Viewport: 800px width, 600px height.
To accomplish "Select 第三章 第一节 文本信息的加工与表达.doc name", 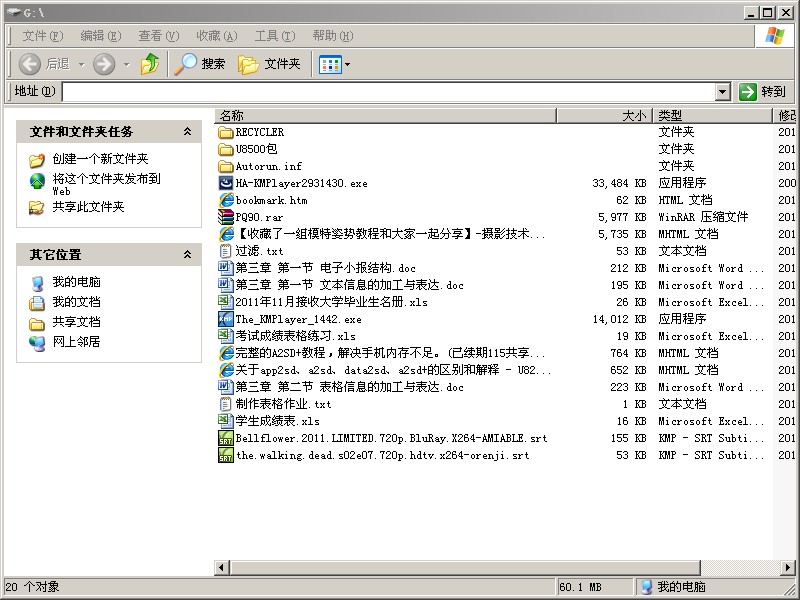I will (349, 285).
